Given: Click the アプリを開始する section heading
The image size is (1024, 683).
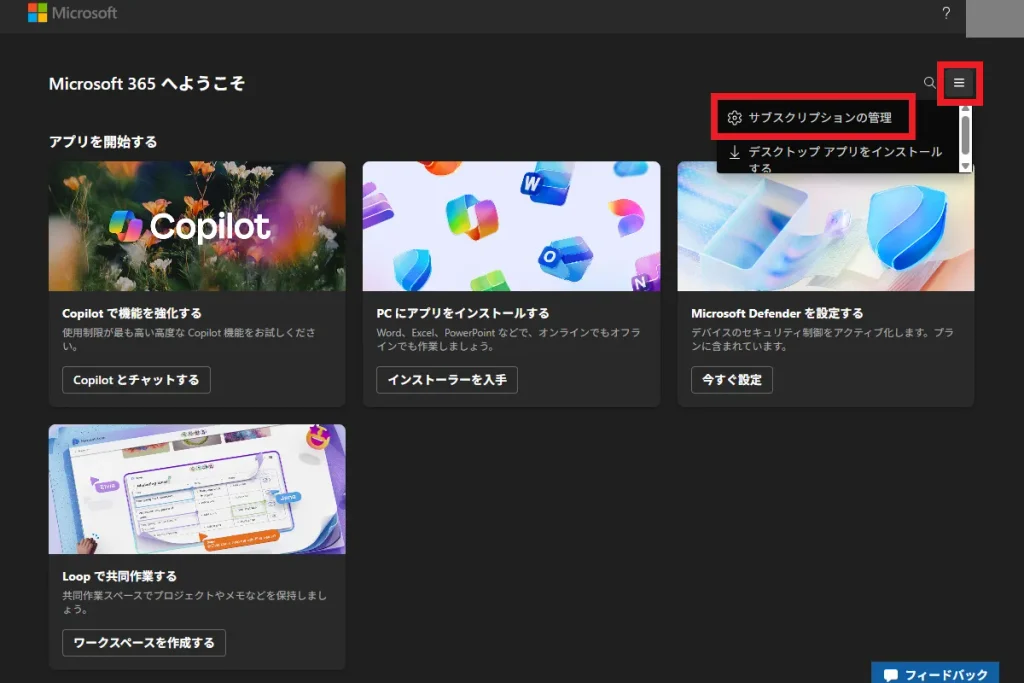Looking at the screenshot, I should click(103, 142).
